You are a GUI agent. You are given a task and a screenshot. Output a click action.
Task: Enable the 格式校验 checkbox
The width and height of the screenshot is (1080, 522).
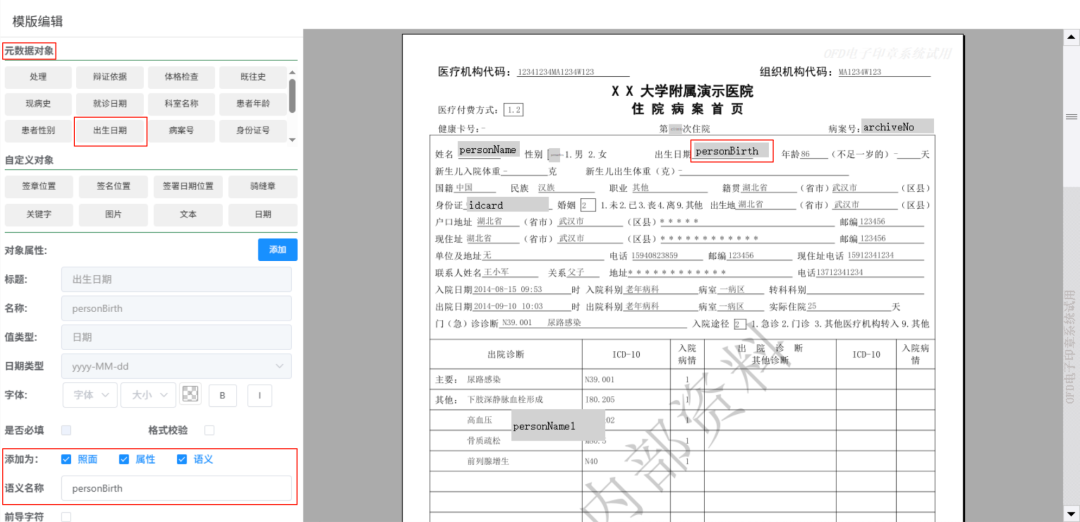209,430
